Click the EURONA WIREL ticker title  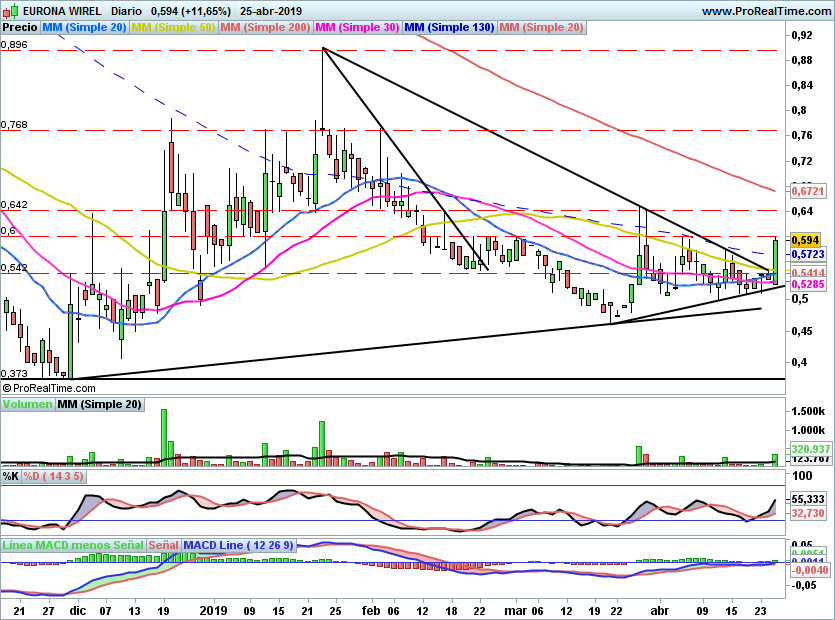click(62, 11)
